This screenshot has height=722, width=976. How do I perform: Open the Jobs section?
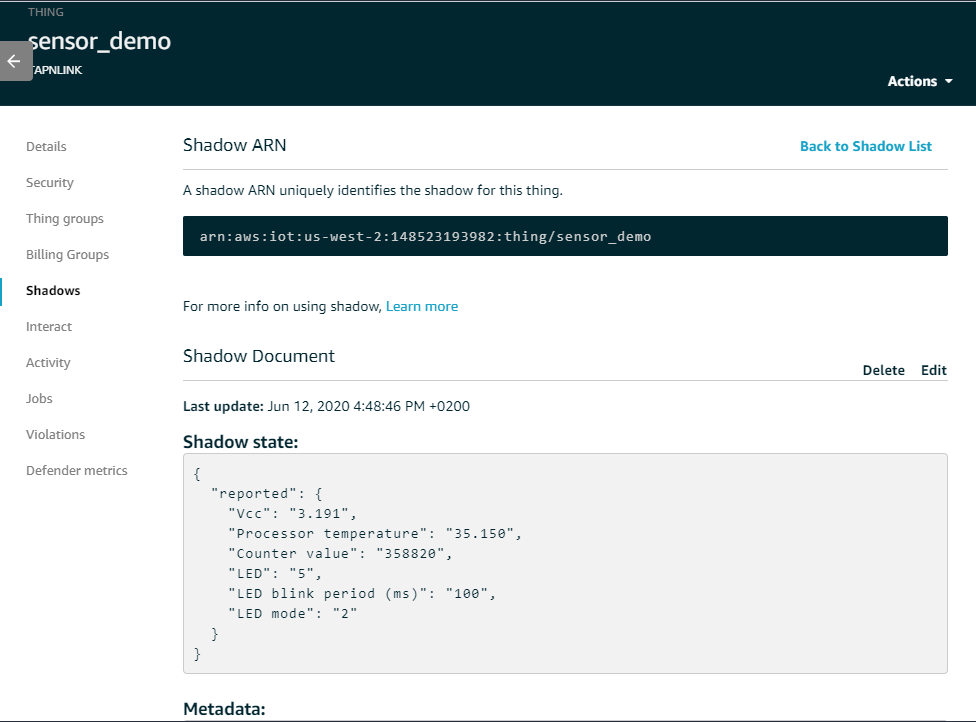click(x=39, y=398)
